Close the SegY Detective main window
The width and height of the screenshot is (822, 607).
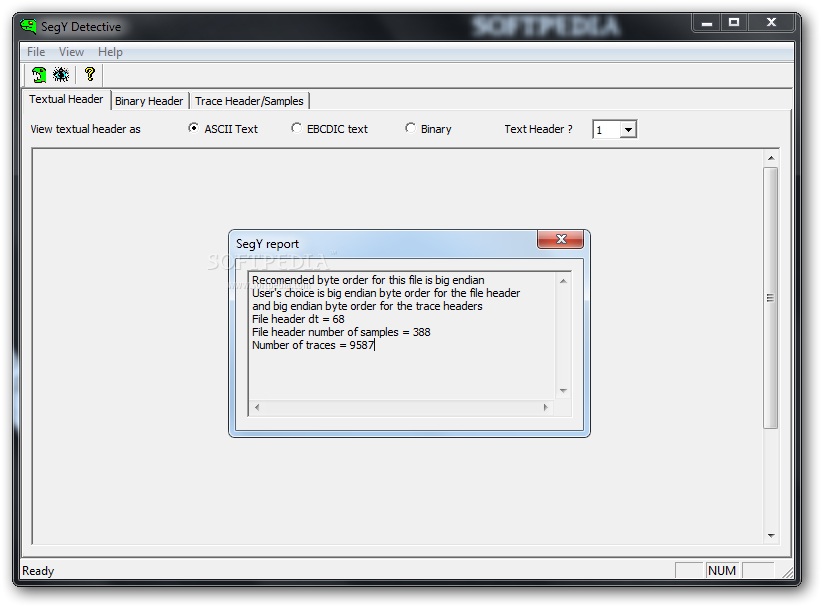tap(771, 23)
